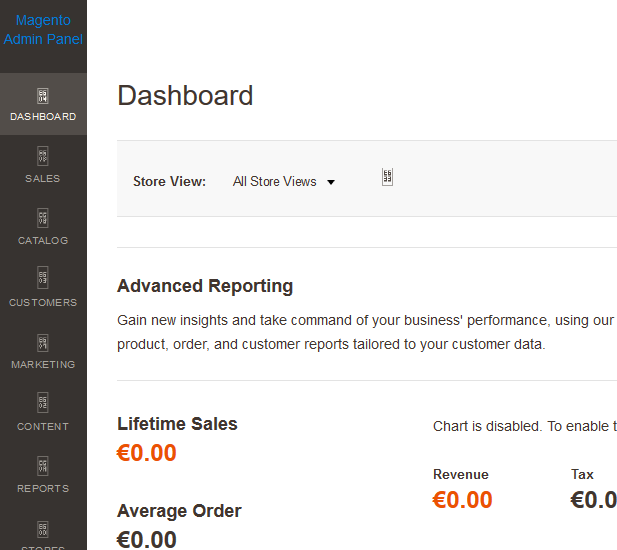Click the Average Order €0.00 value

(147, 540)
